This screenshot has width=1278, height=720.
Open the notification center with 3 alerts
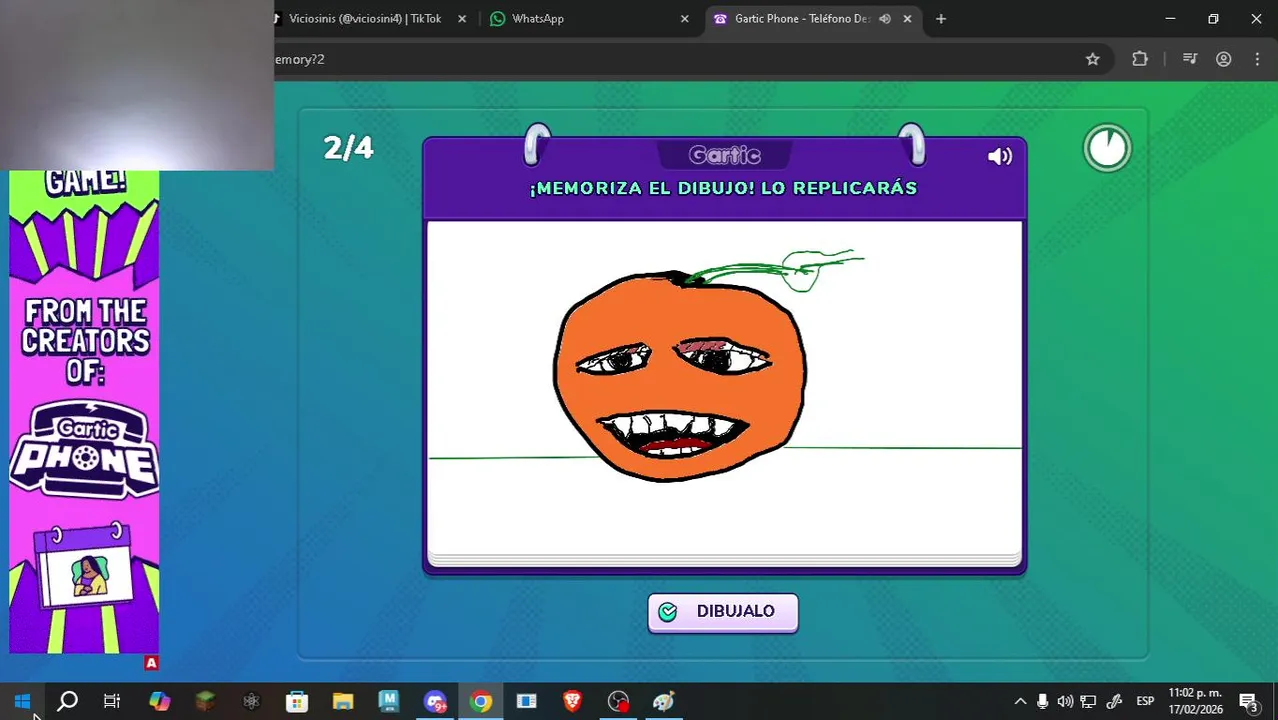pos(1248,701)
